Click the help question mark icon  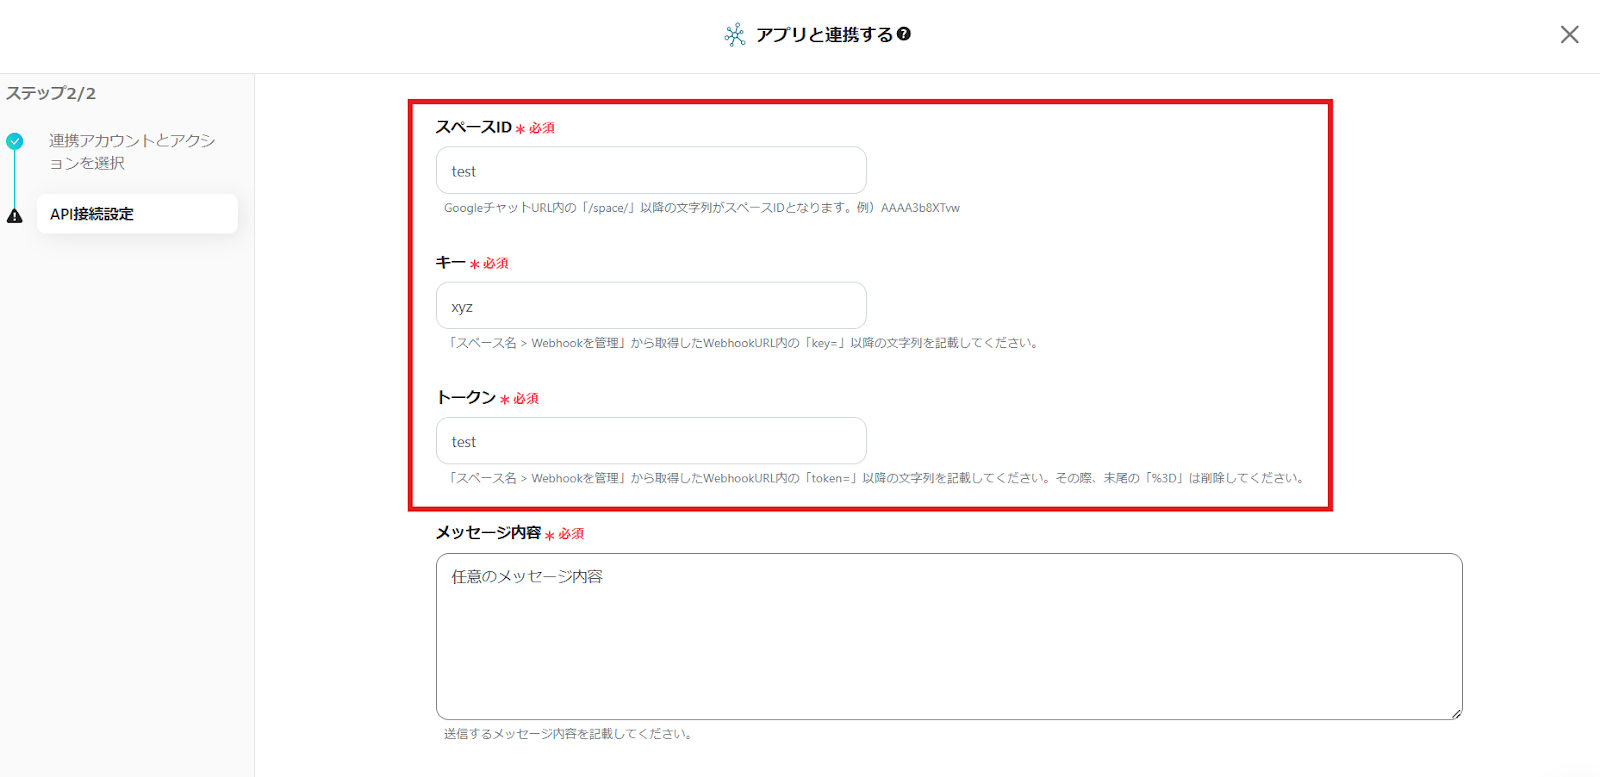(x=904, y=34)
